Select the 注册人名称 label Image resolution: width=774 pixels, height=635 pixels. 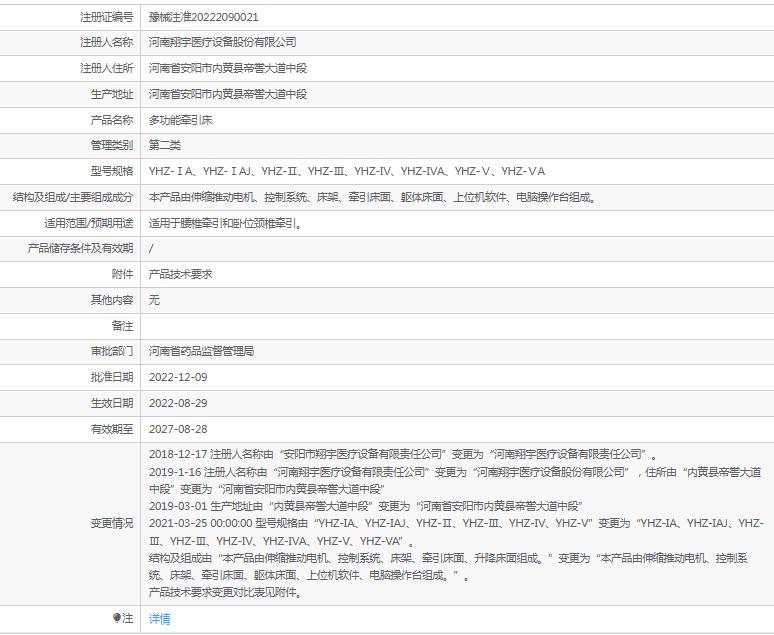click(x=107, y=42)
